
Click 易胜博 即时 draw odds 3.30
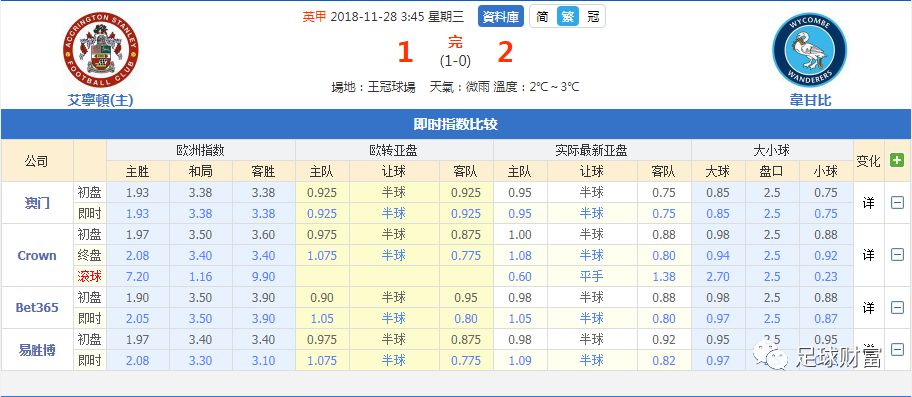[201, 361]
